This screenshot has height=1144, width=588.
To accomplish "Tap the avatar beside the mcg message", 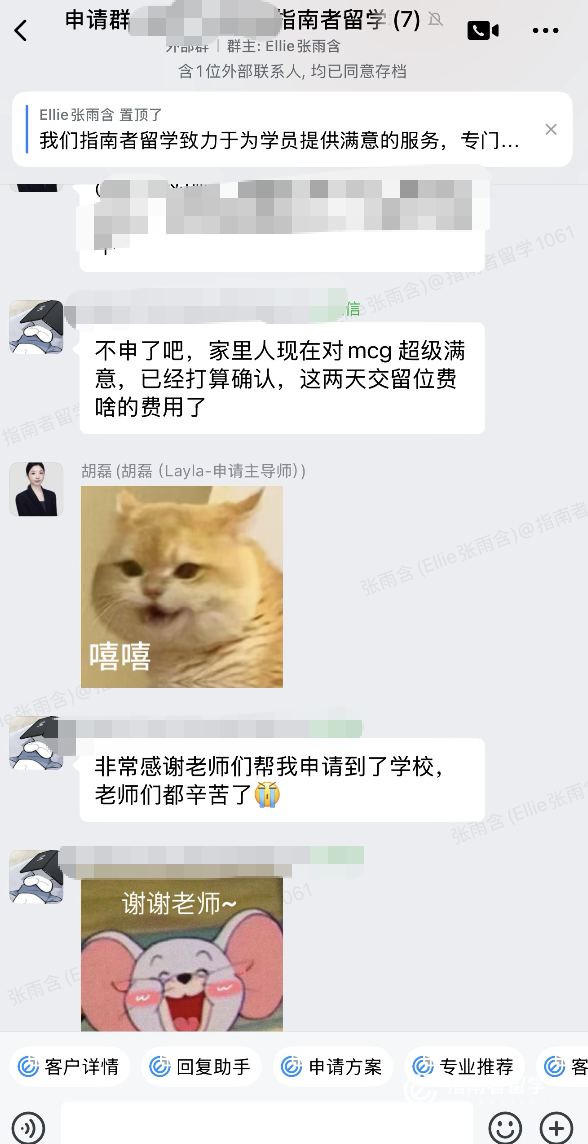I will point(36,327).
